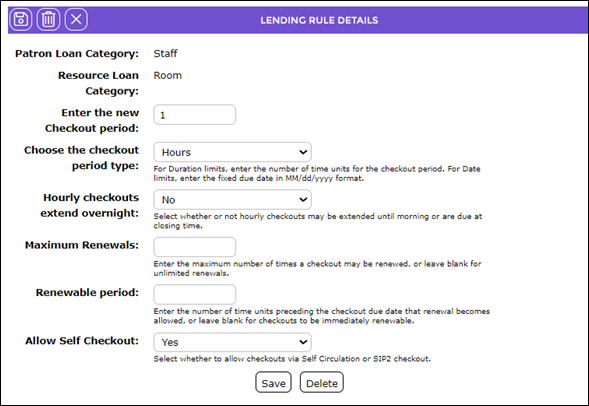Click the save disk icon in header
The height and width of the screenshot is (406, 589).
[x=21, y=20]
